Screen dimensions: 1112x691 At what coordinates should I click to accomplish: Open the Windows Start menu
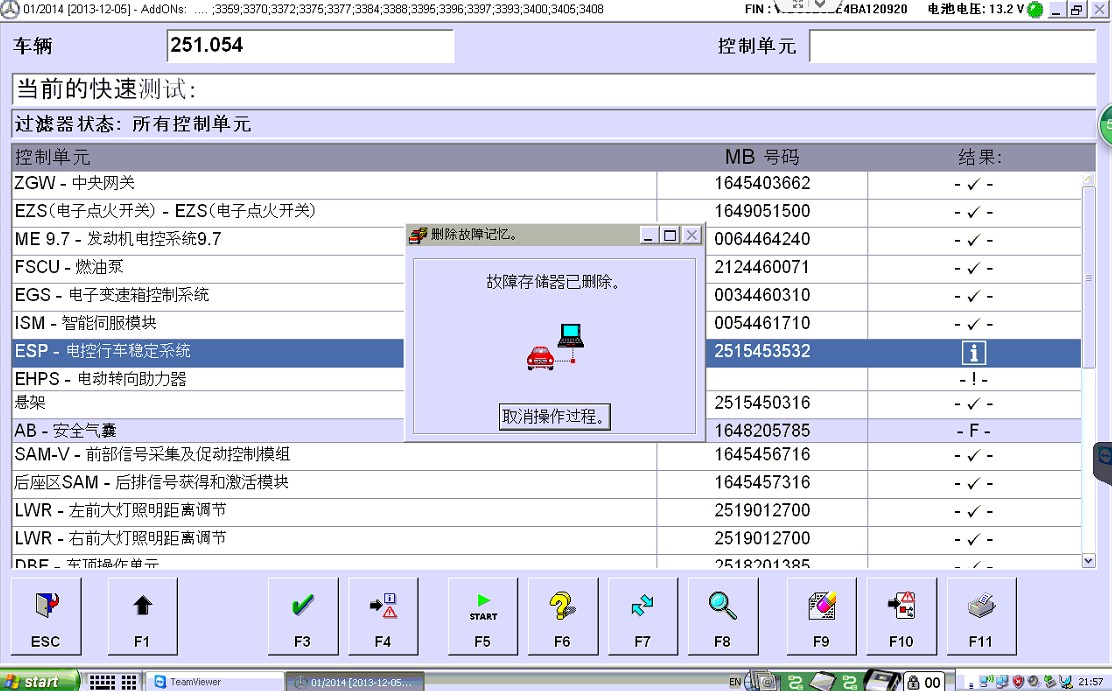coord(40,681)
